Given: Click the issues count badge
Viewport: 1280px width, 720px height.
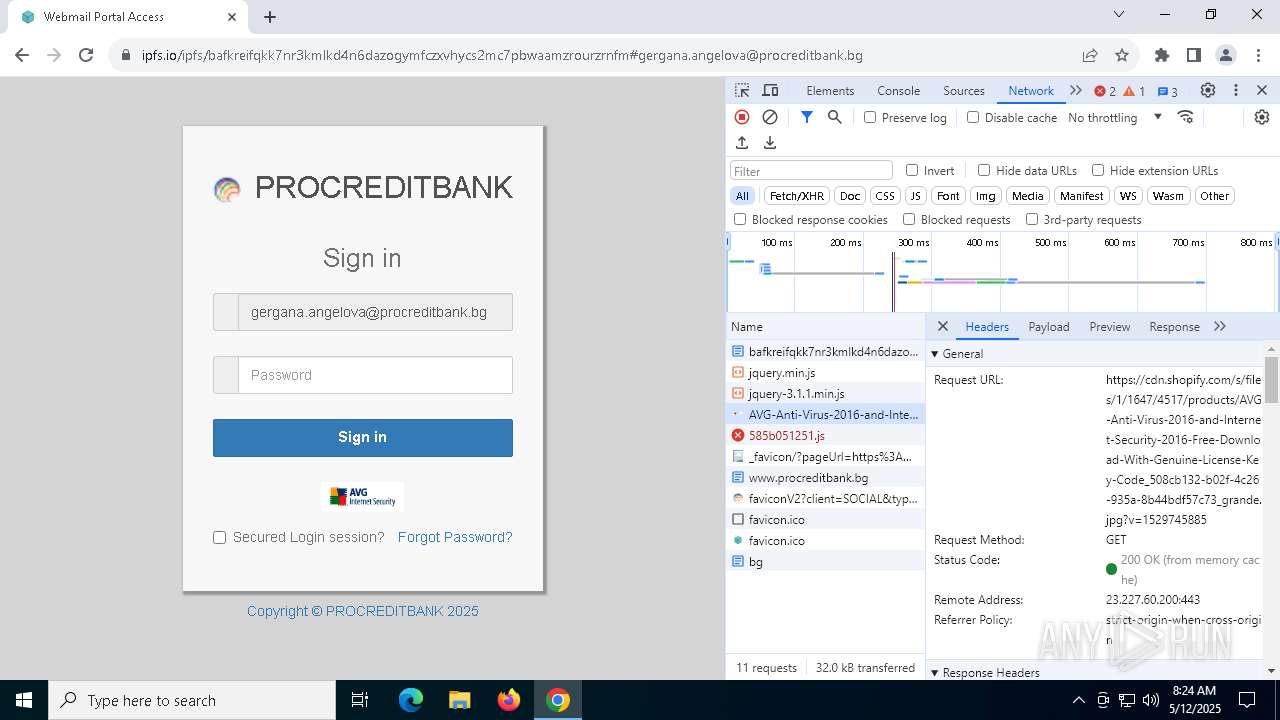Looking at the screenshot, I should point(1168,91).
